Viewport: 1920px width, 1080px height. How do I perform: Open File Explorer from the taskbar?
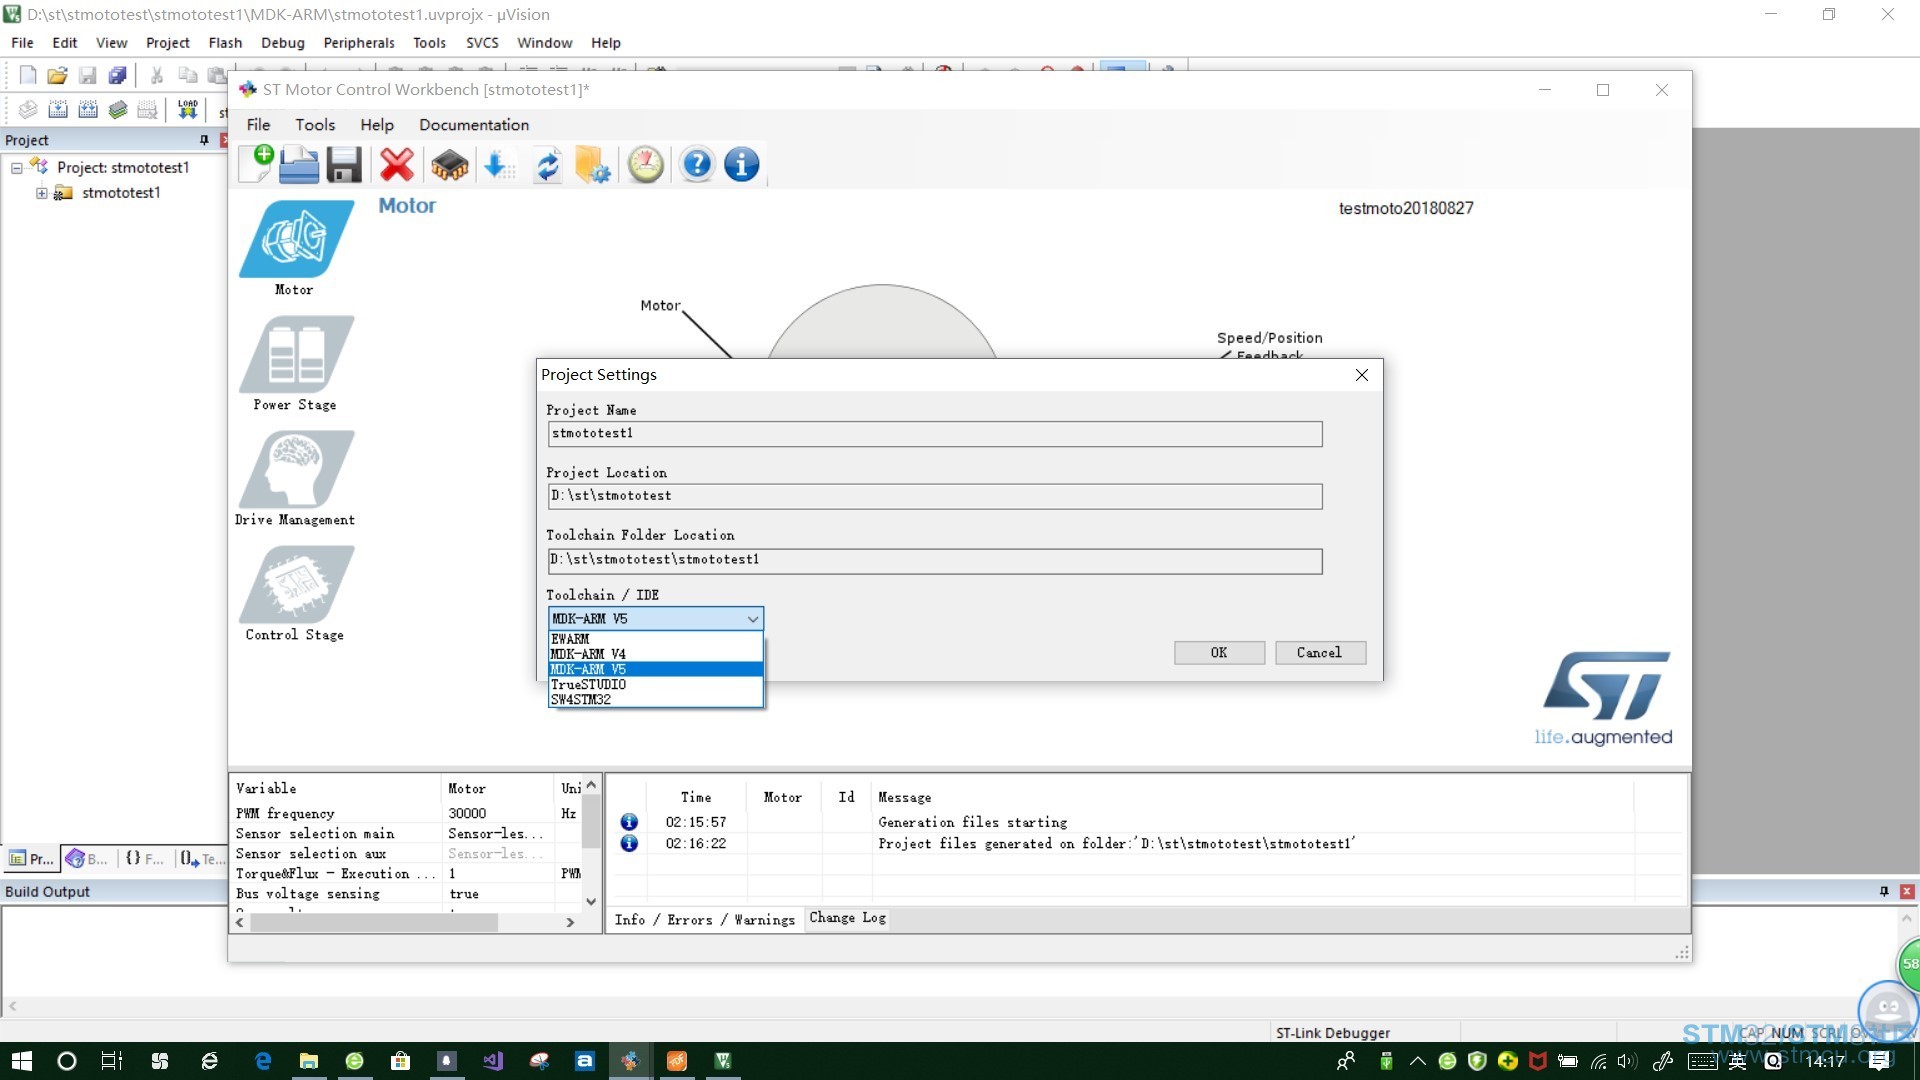coord(309,1061)
